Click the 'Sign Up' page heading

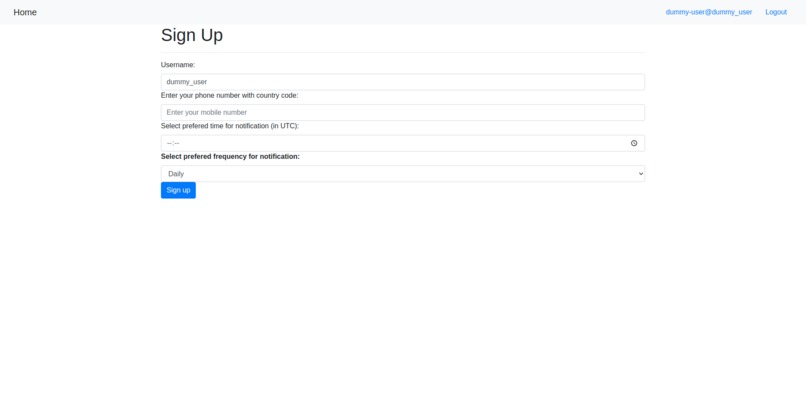192,35
